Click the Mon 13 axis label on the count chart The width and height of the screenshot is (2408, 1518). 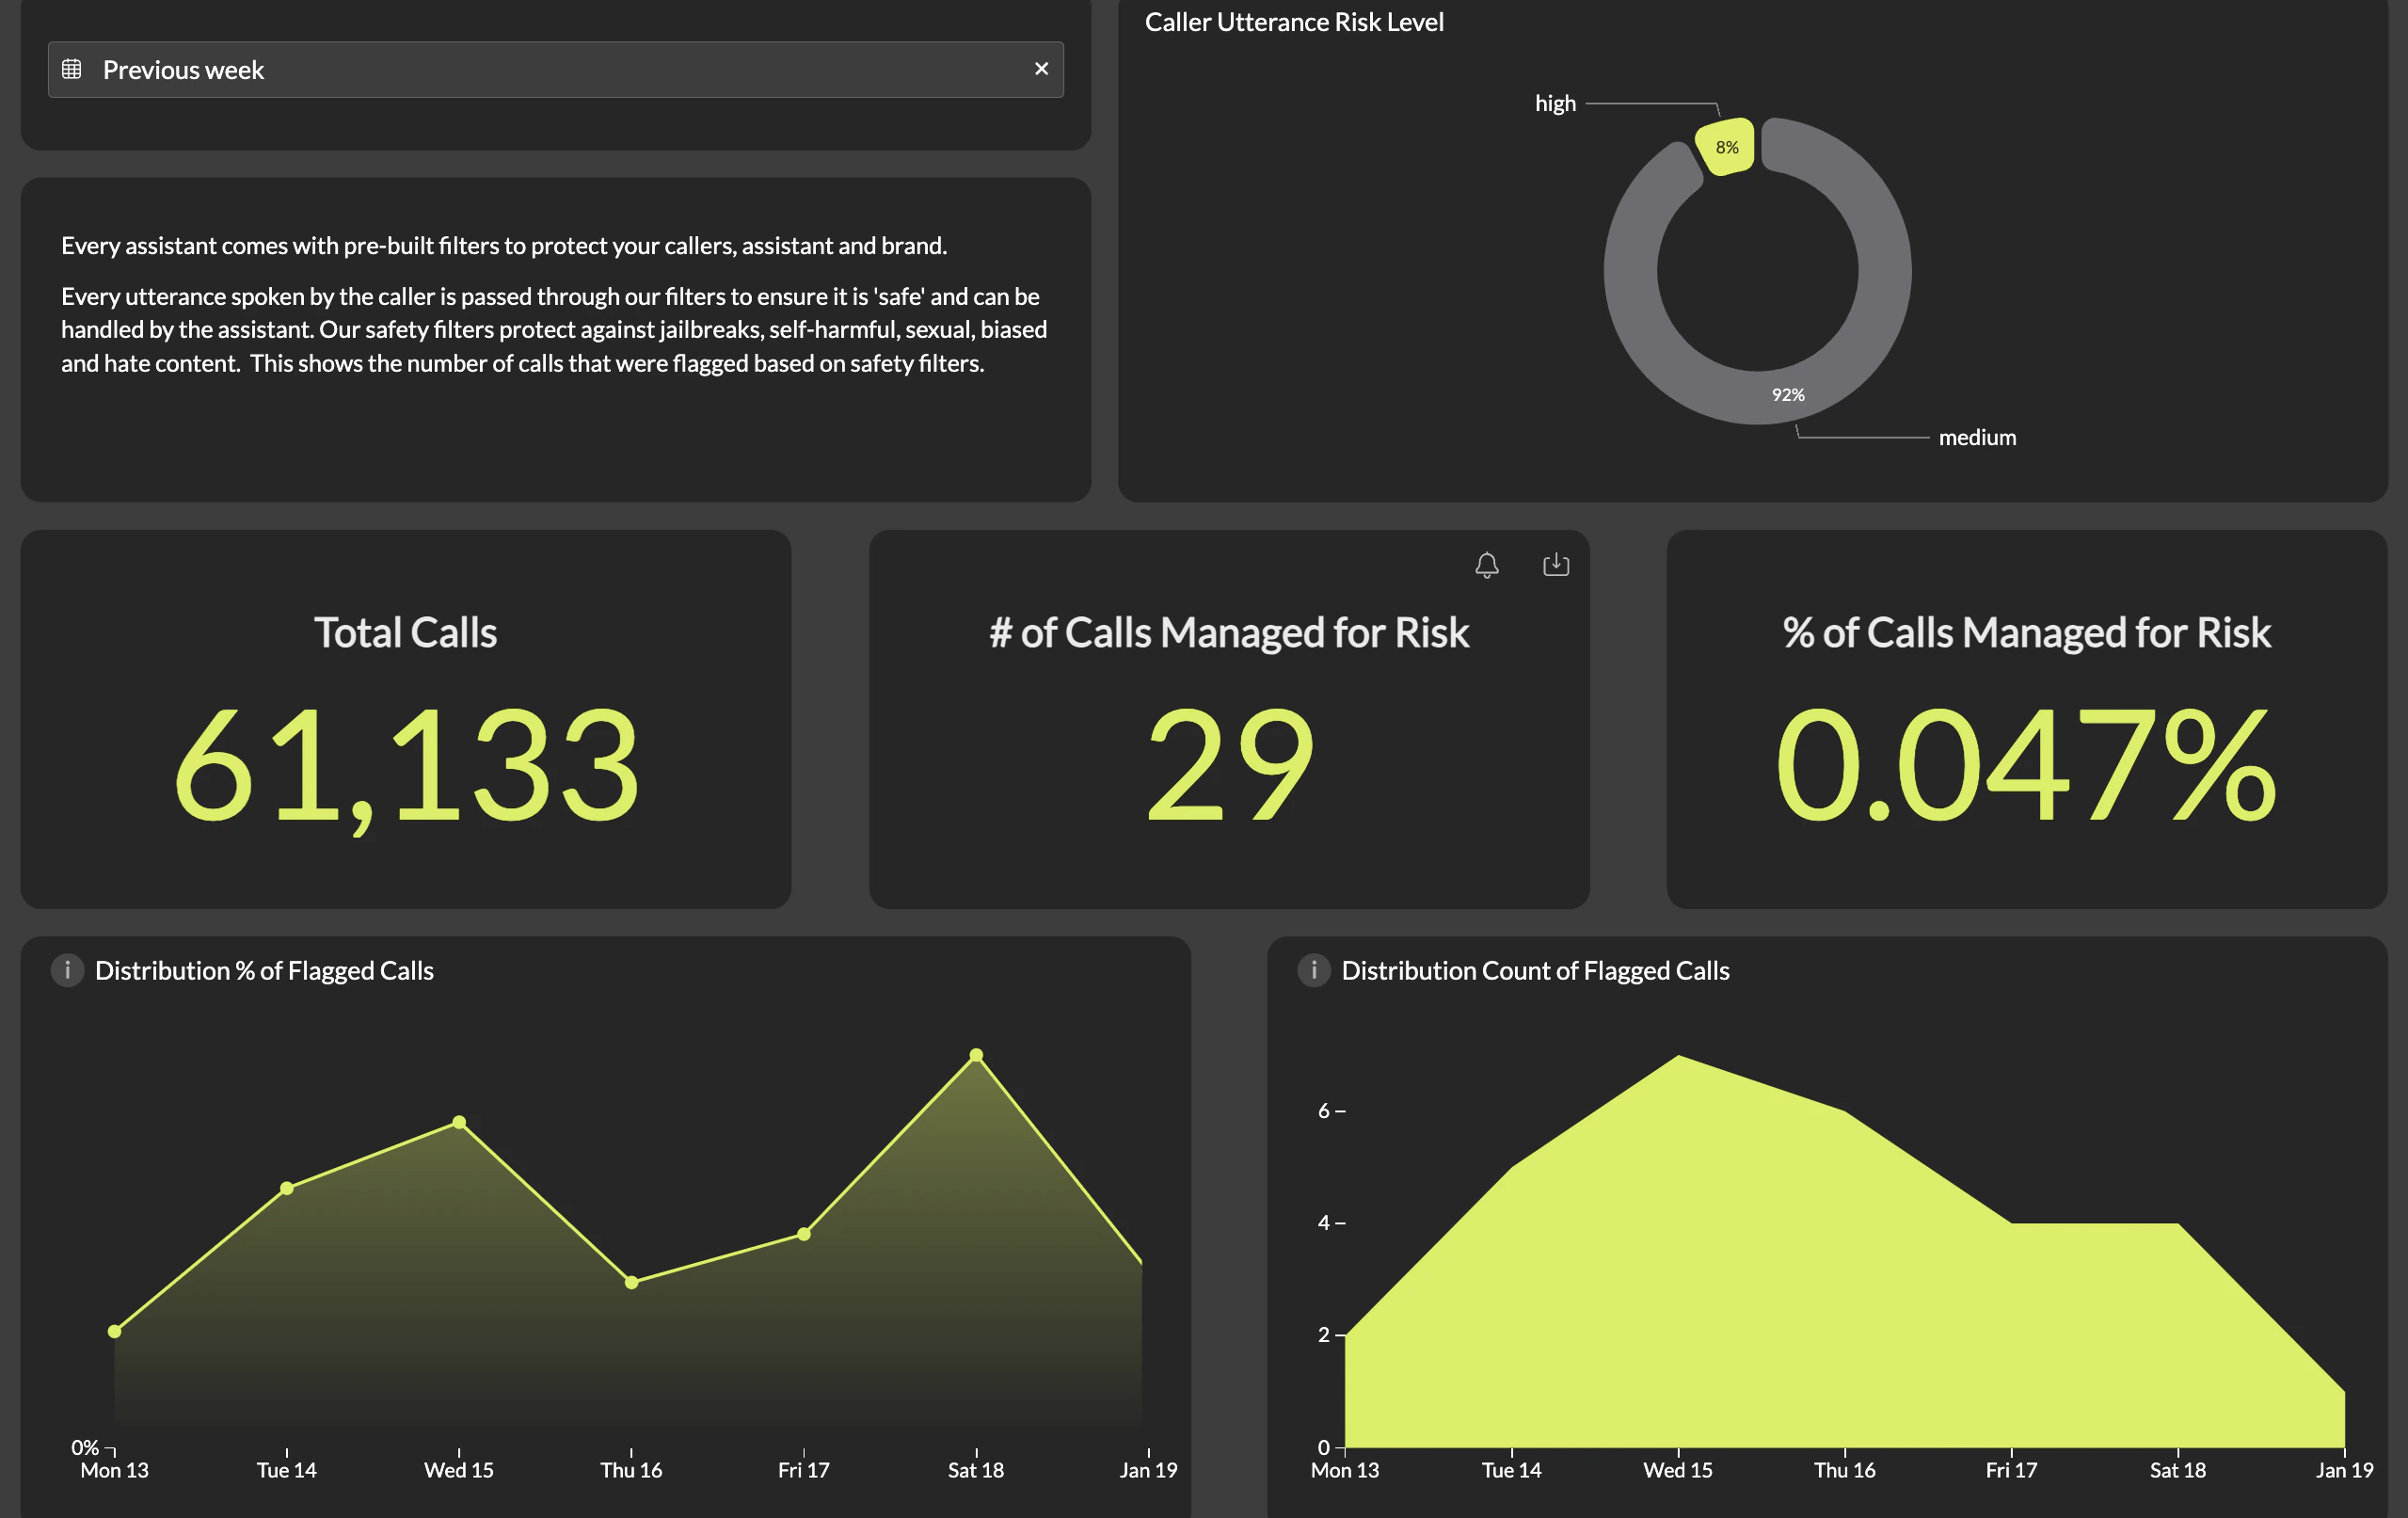click(1345, 1469)
